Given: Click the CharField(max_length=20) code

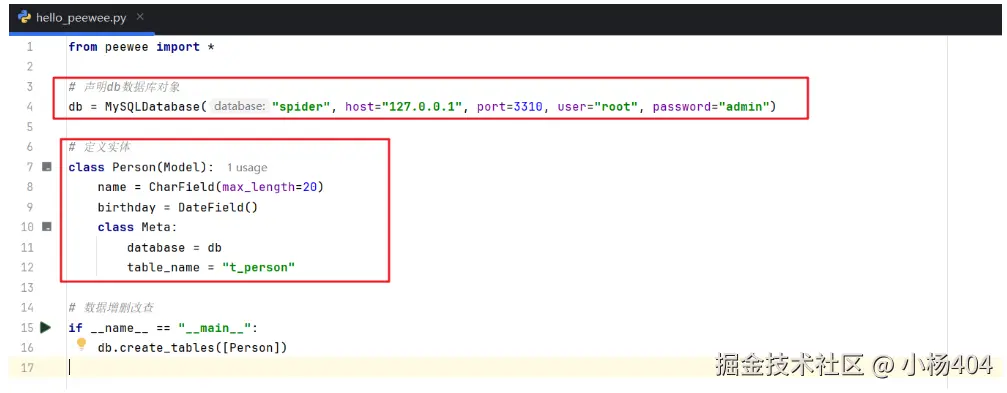Looking at the screenshot, I should point(236,188).
